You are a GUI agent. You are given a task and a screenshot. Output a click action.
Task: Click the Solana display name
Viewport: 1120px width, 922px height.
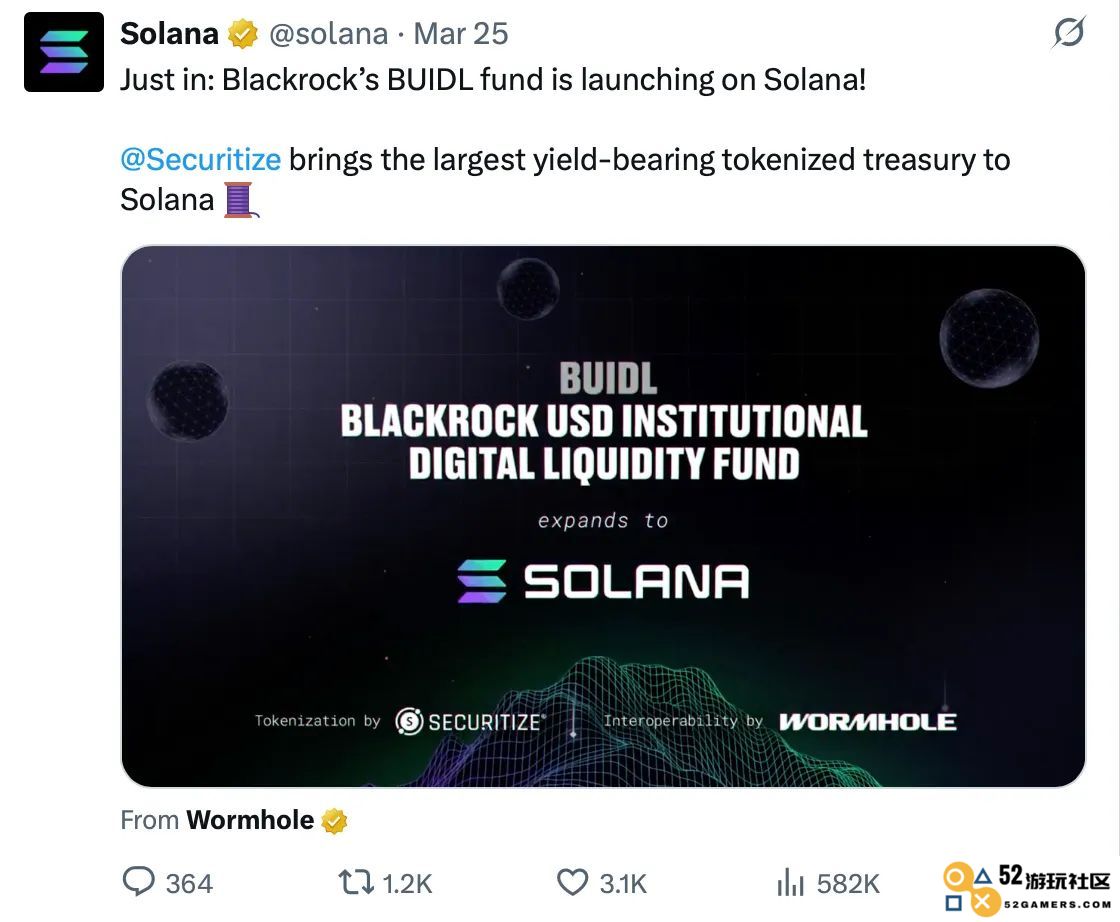(169, 34)
